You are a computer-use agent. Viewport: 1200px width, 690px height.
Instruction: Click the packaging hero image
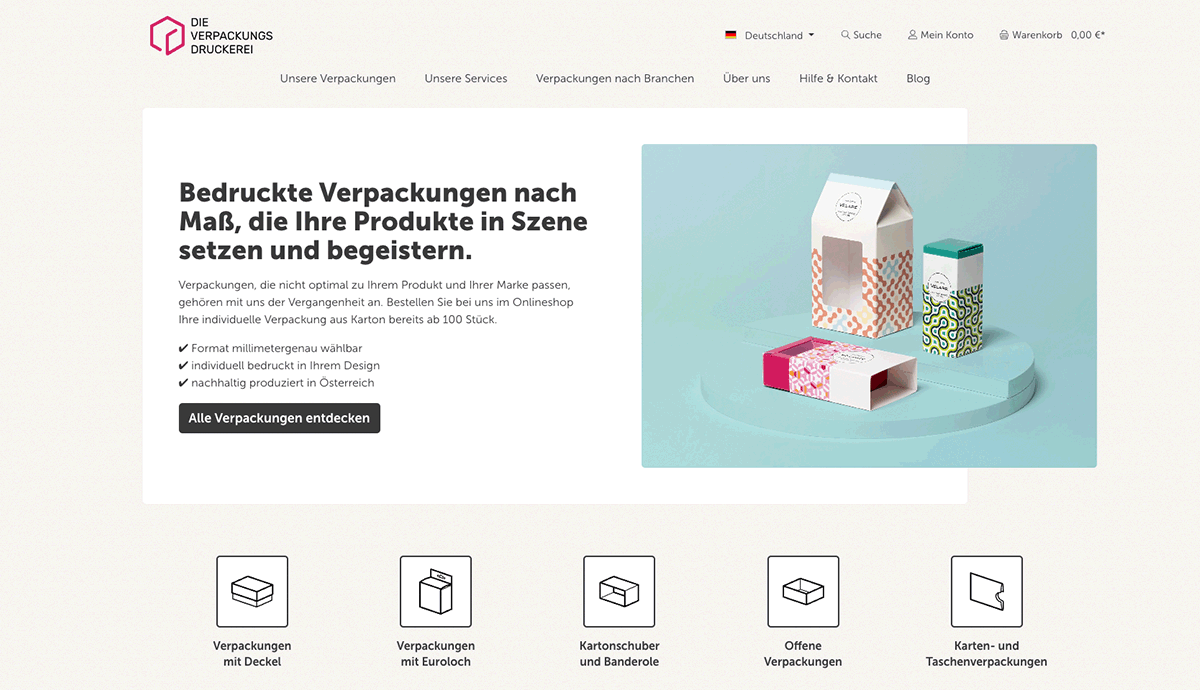tap(869, 306)
